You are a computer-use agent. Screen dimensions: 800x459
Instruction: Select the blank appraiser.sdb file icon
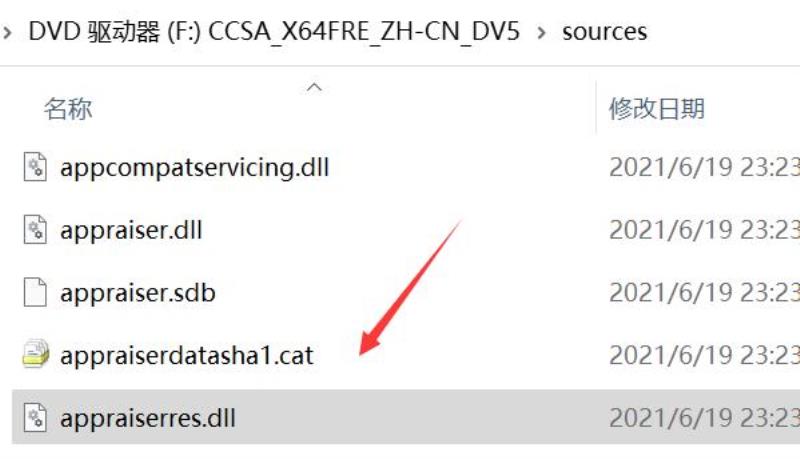35,293
